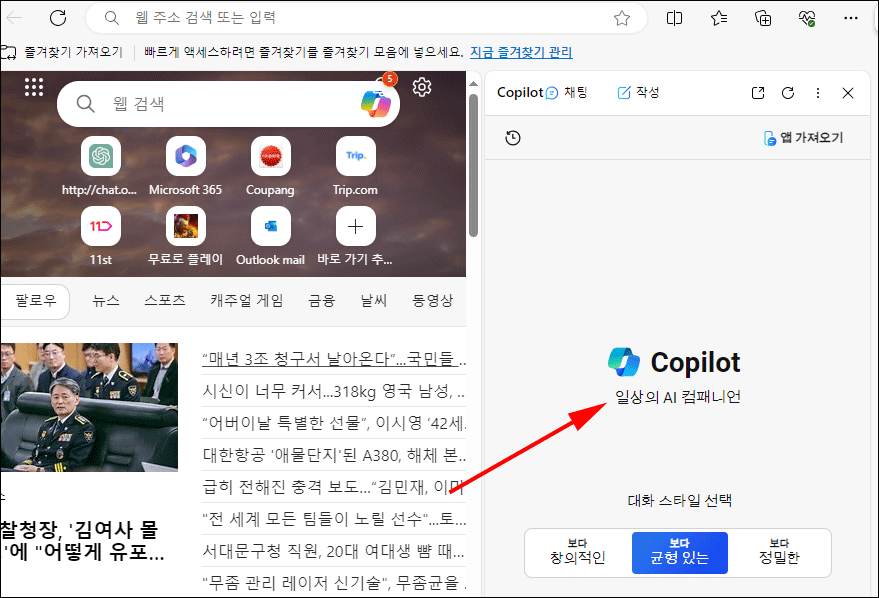Open Copilot pane more options menu
879x598 pixels.
pos(818,93)
